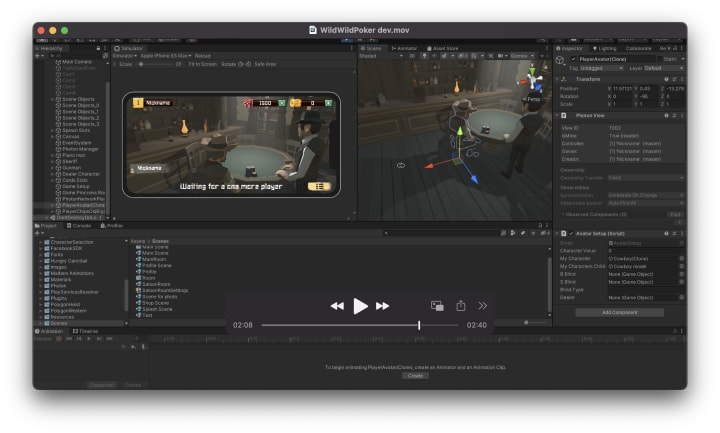Toggle the Hierarchy panel lock icon
This screenshot has width=720, height=433.
click(x=98, y=48)
